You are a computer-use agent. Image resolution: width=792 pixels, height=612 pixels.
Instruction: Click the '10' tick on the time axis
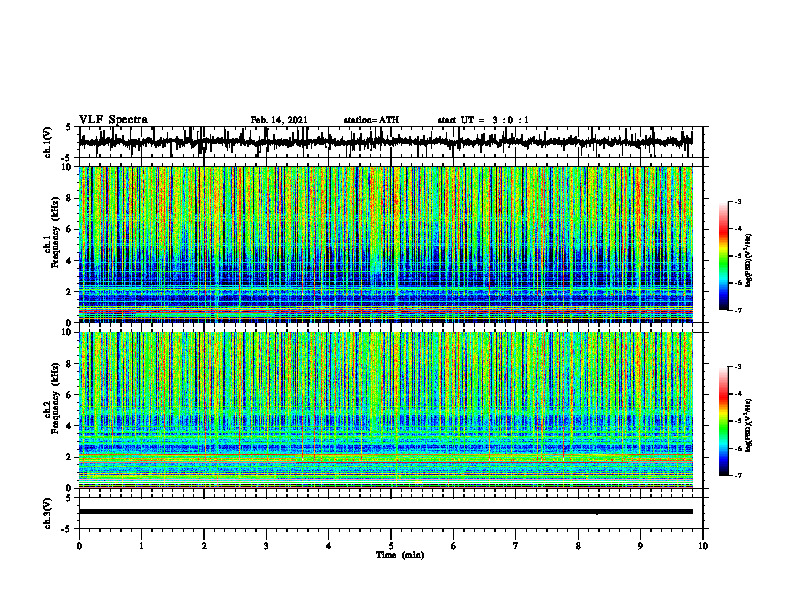coord(703,546)
